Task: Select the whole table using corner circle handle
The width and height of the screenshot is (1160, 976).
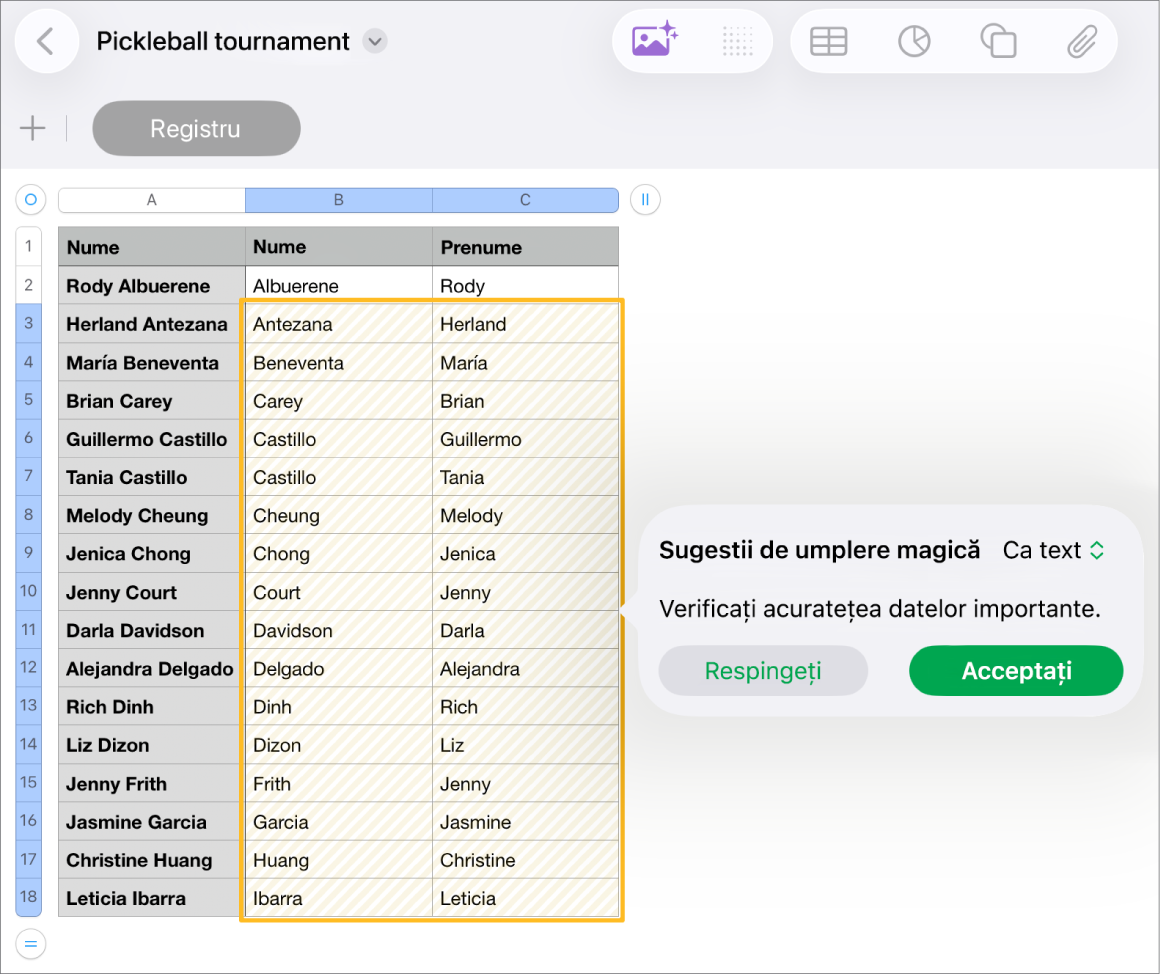Action: click(31, 200)
